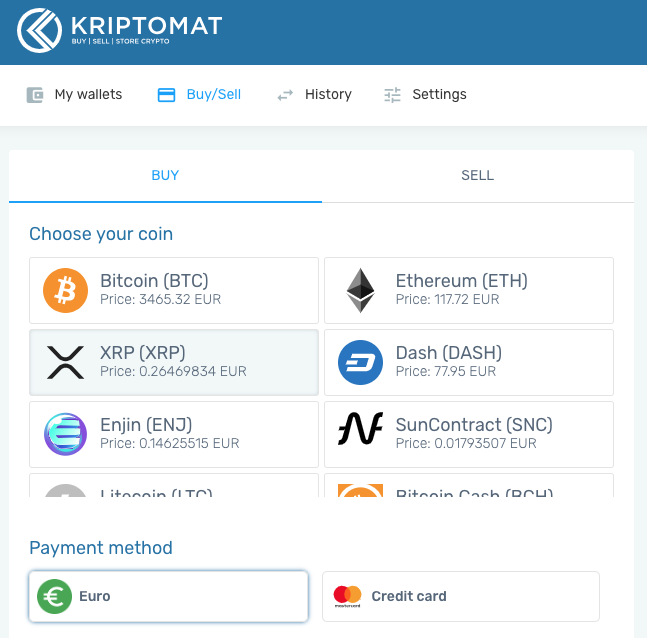Select Euro payment method

click(x=168, y=597)
